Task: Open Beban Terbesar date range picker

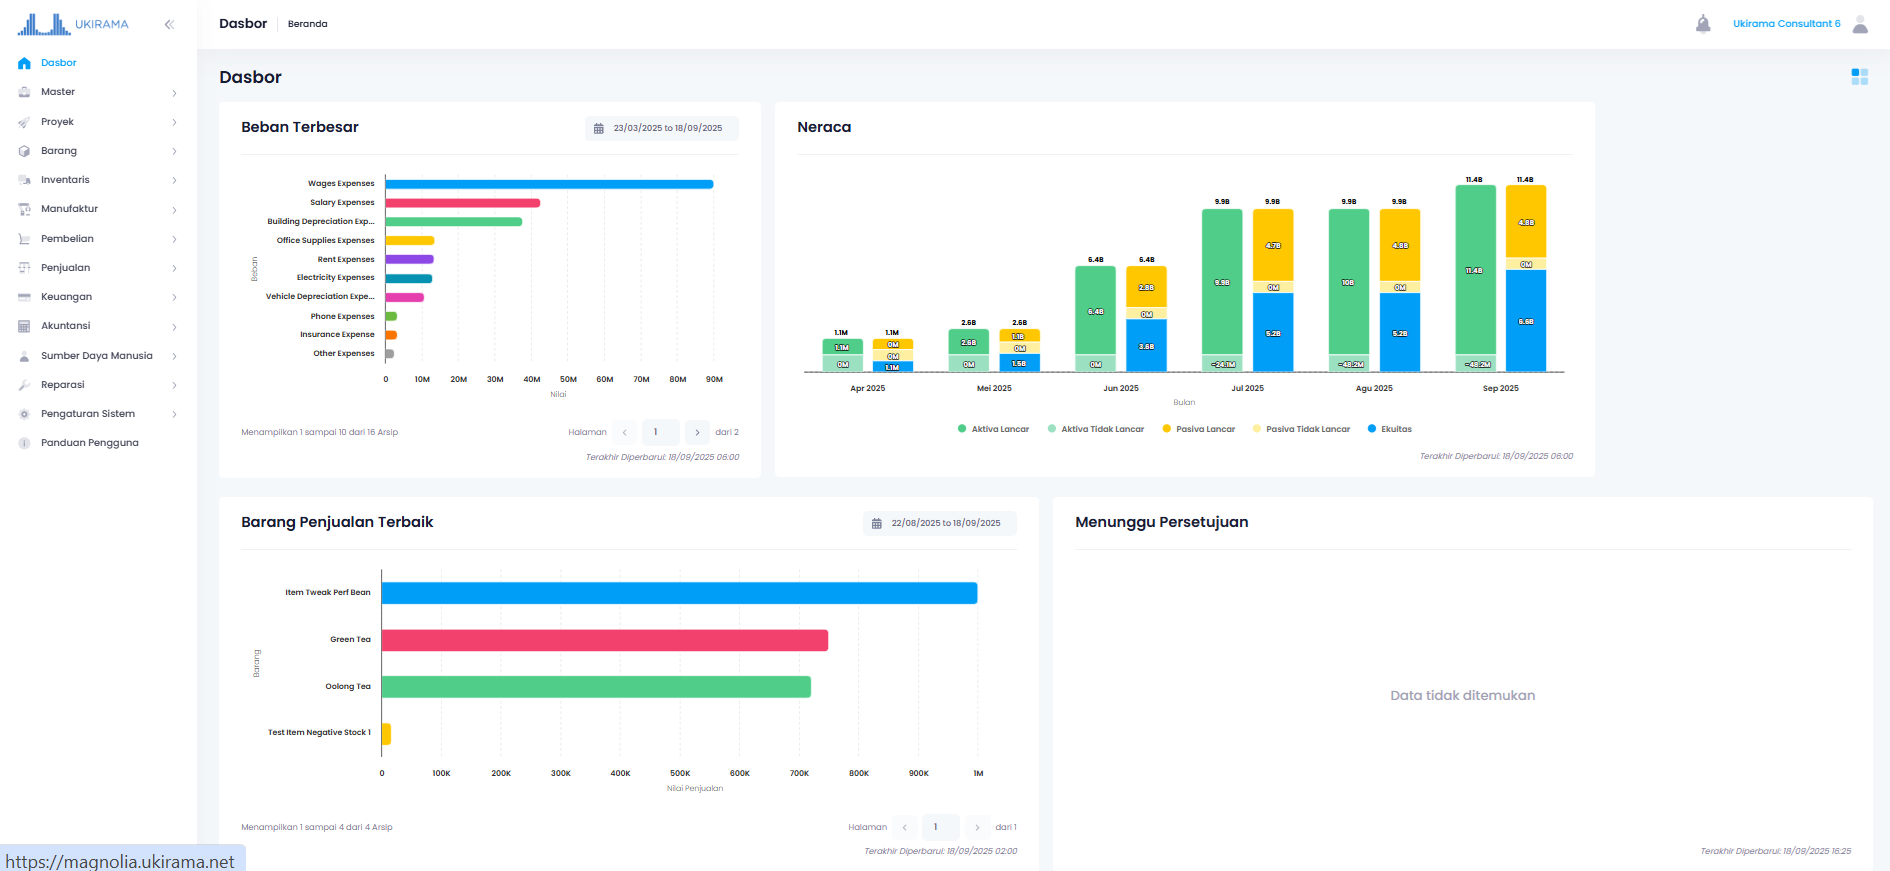Action: 662,128
